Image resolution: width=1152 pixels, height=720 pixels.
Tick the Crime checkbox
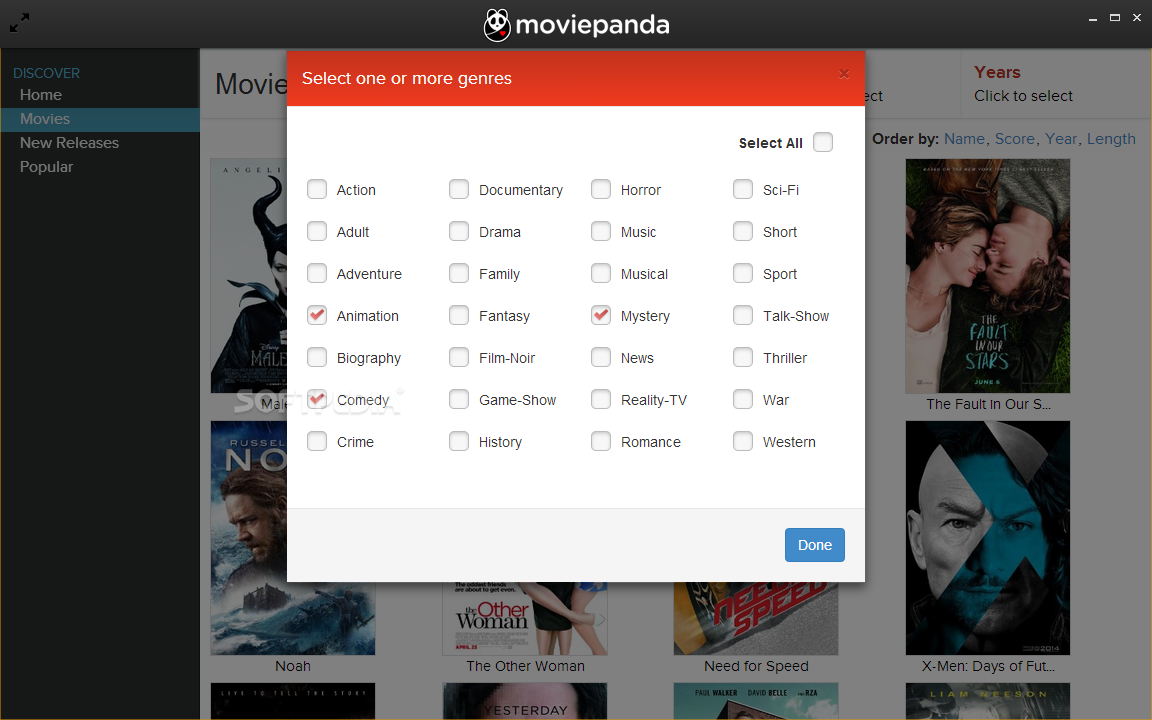[x=317, y=440]
